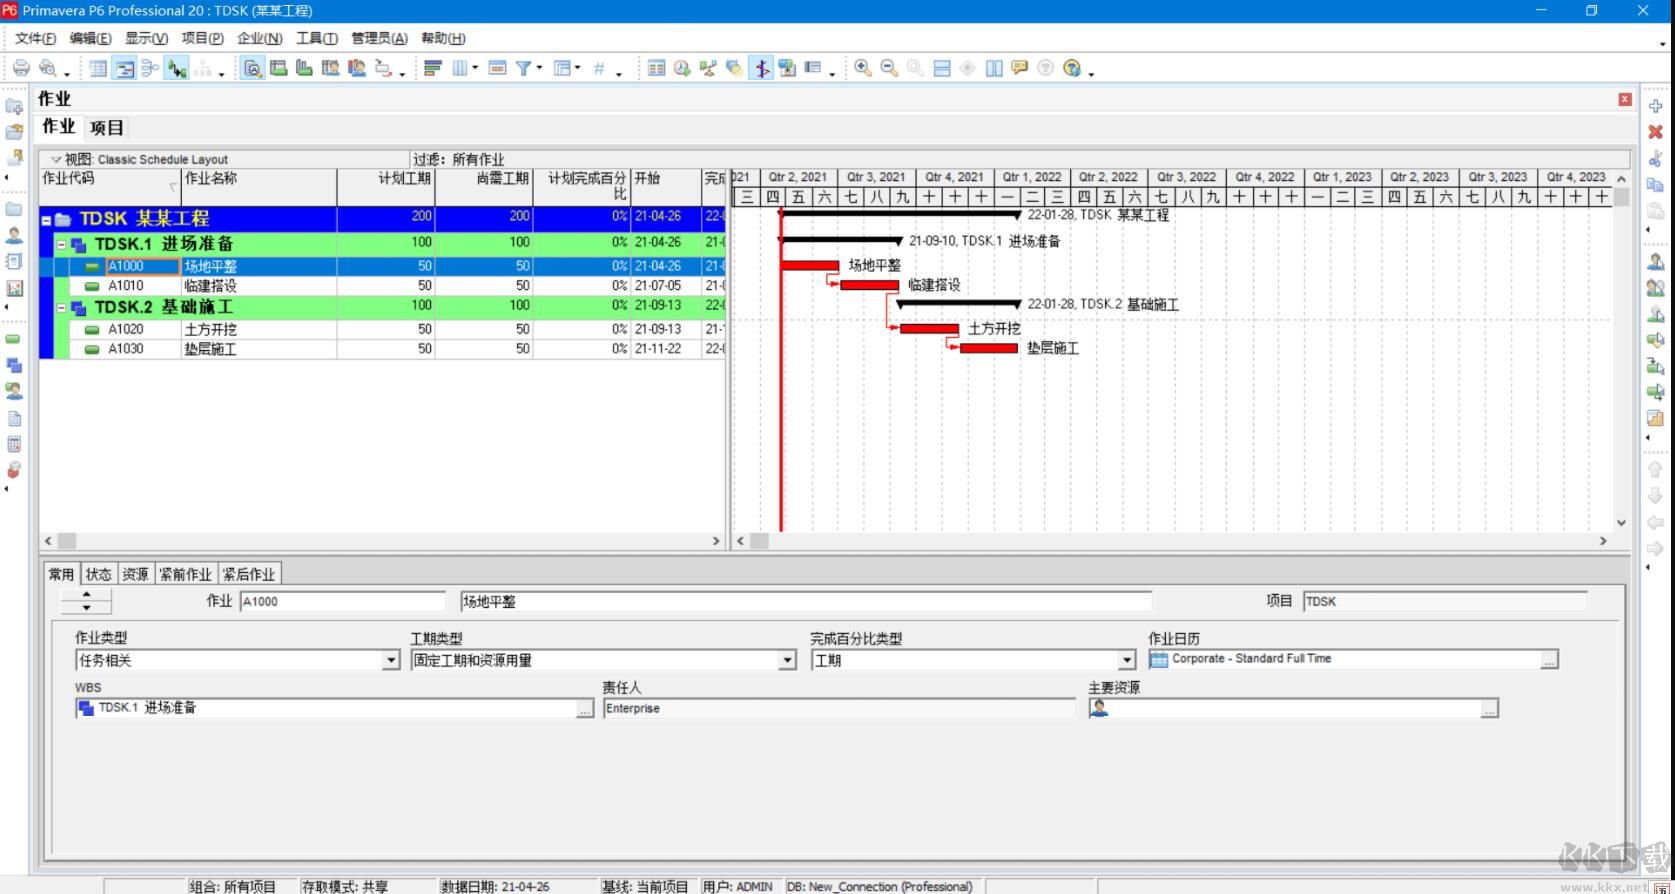
Task: Click the calculator icon in left sidebar
Action: [14, 444]
